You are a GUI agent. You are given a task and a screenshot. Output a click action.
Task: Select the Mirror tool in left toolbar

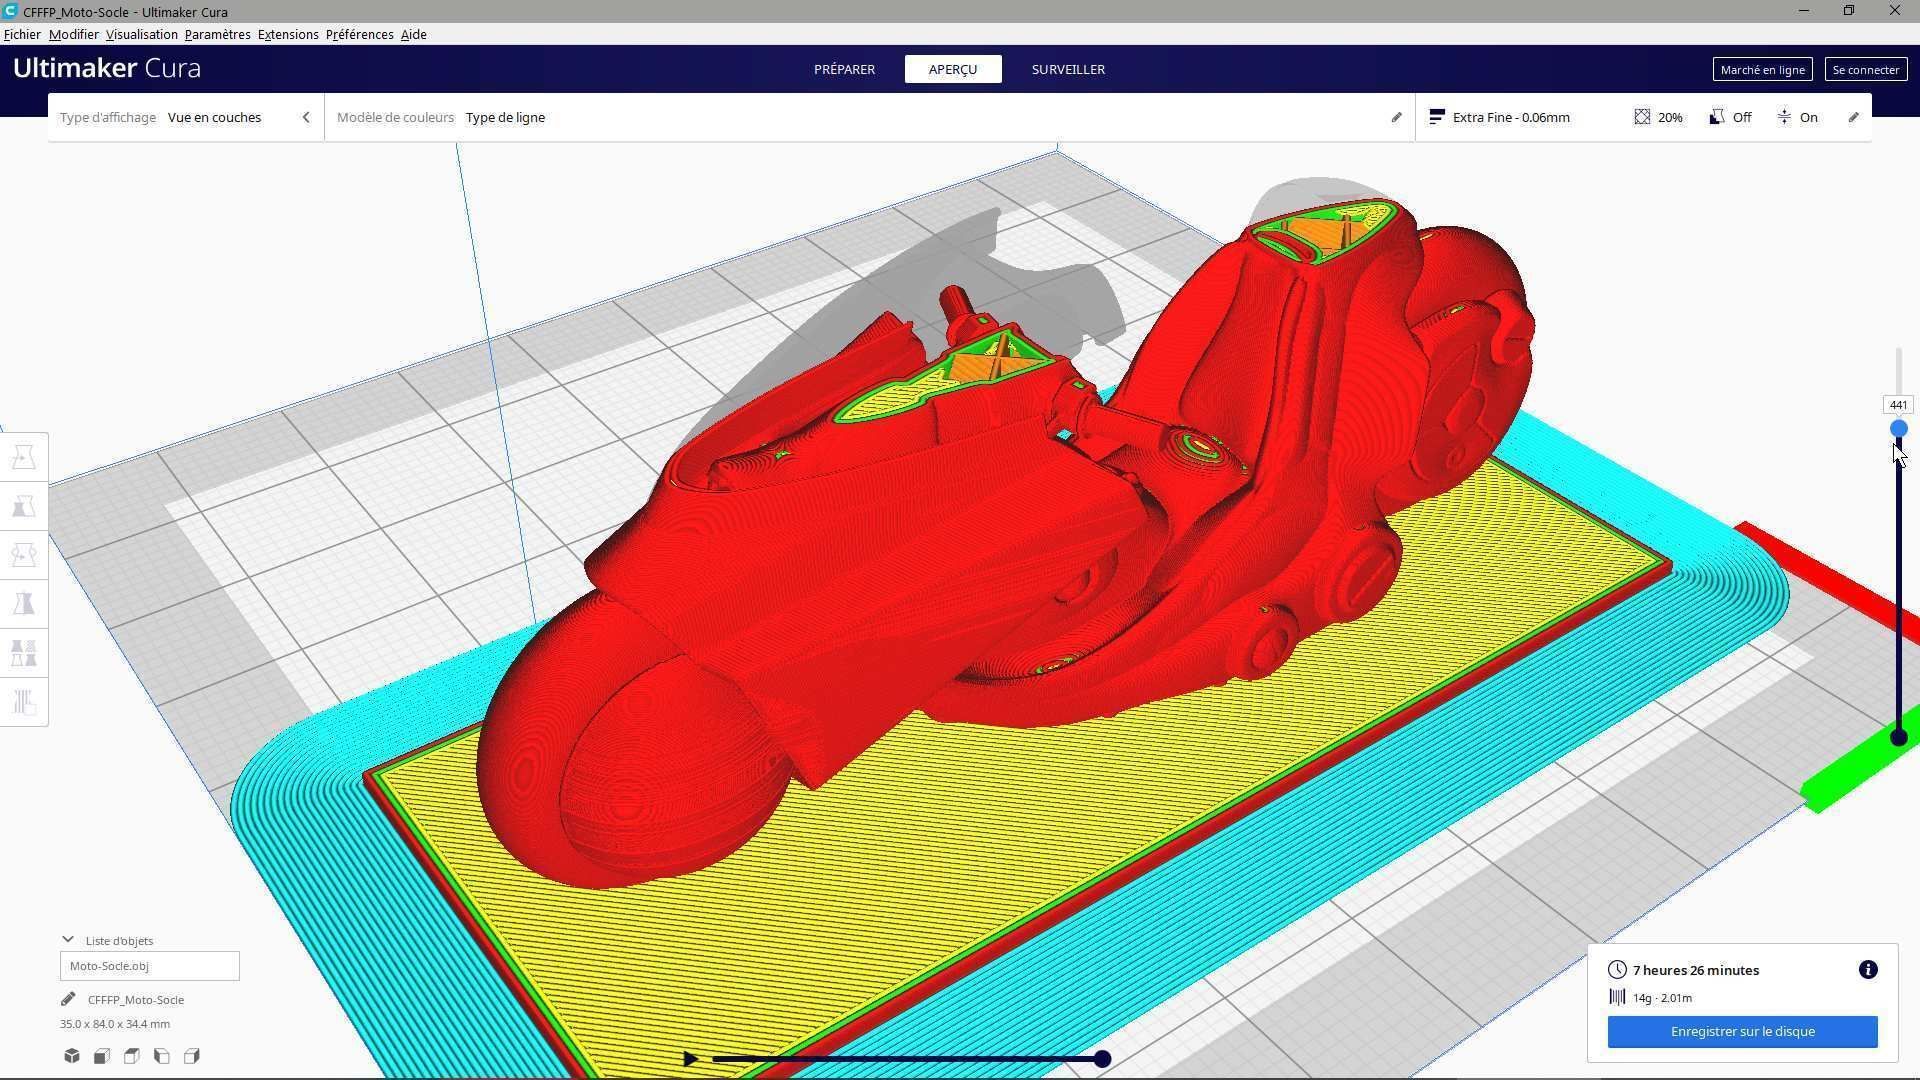[x=24, y=604]
